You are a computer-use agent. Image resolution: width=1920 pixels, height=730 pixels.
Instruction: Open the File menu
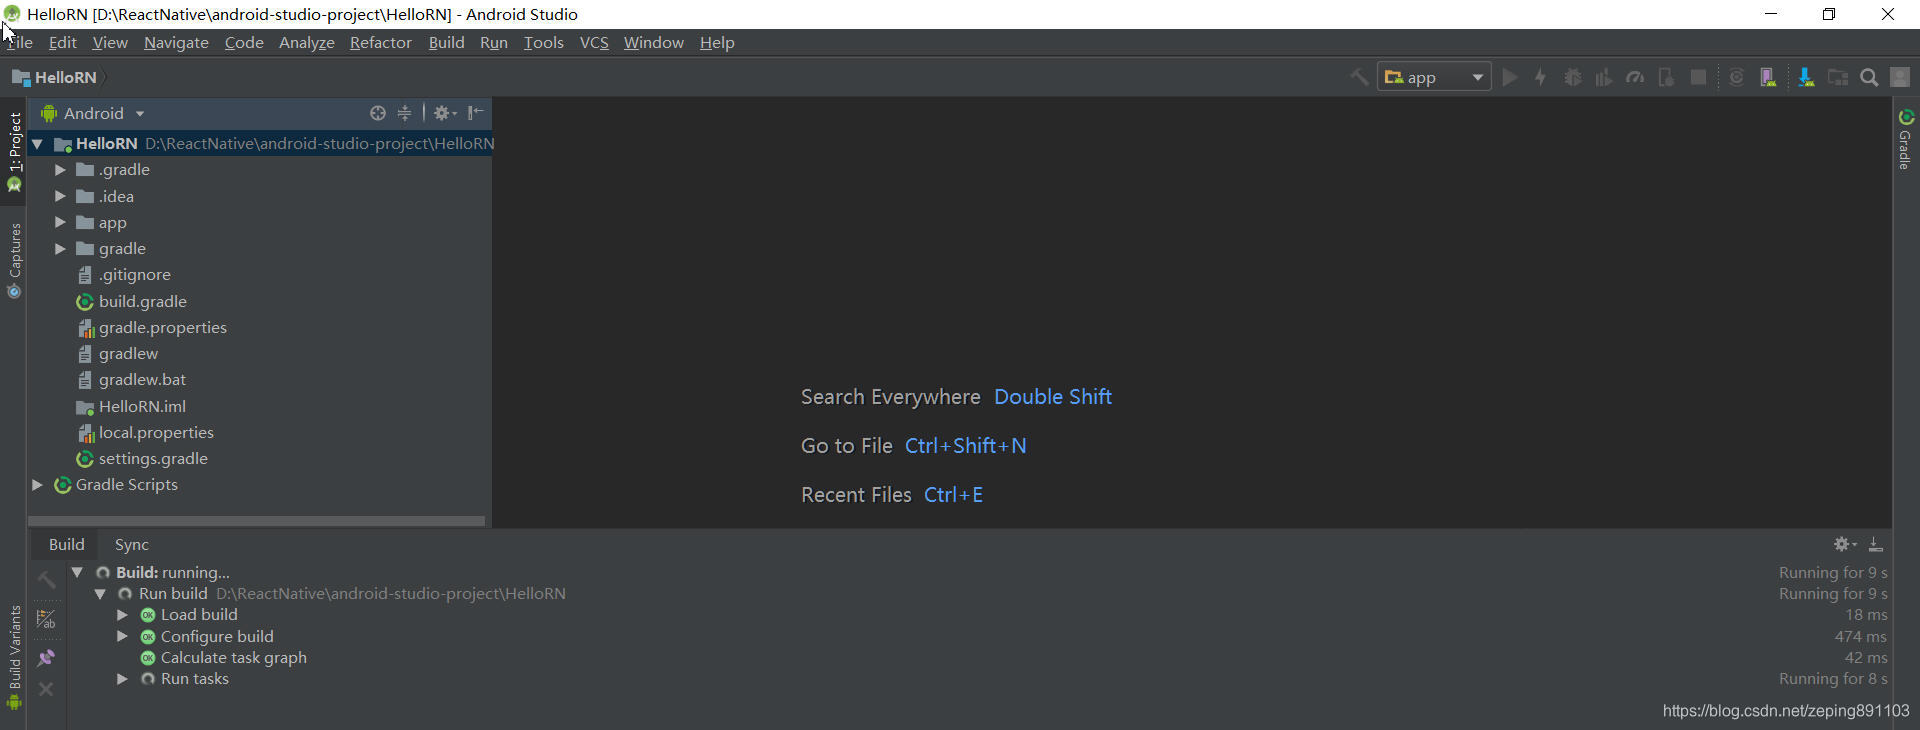click(x=19, y=42)
